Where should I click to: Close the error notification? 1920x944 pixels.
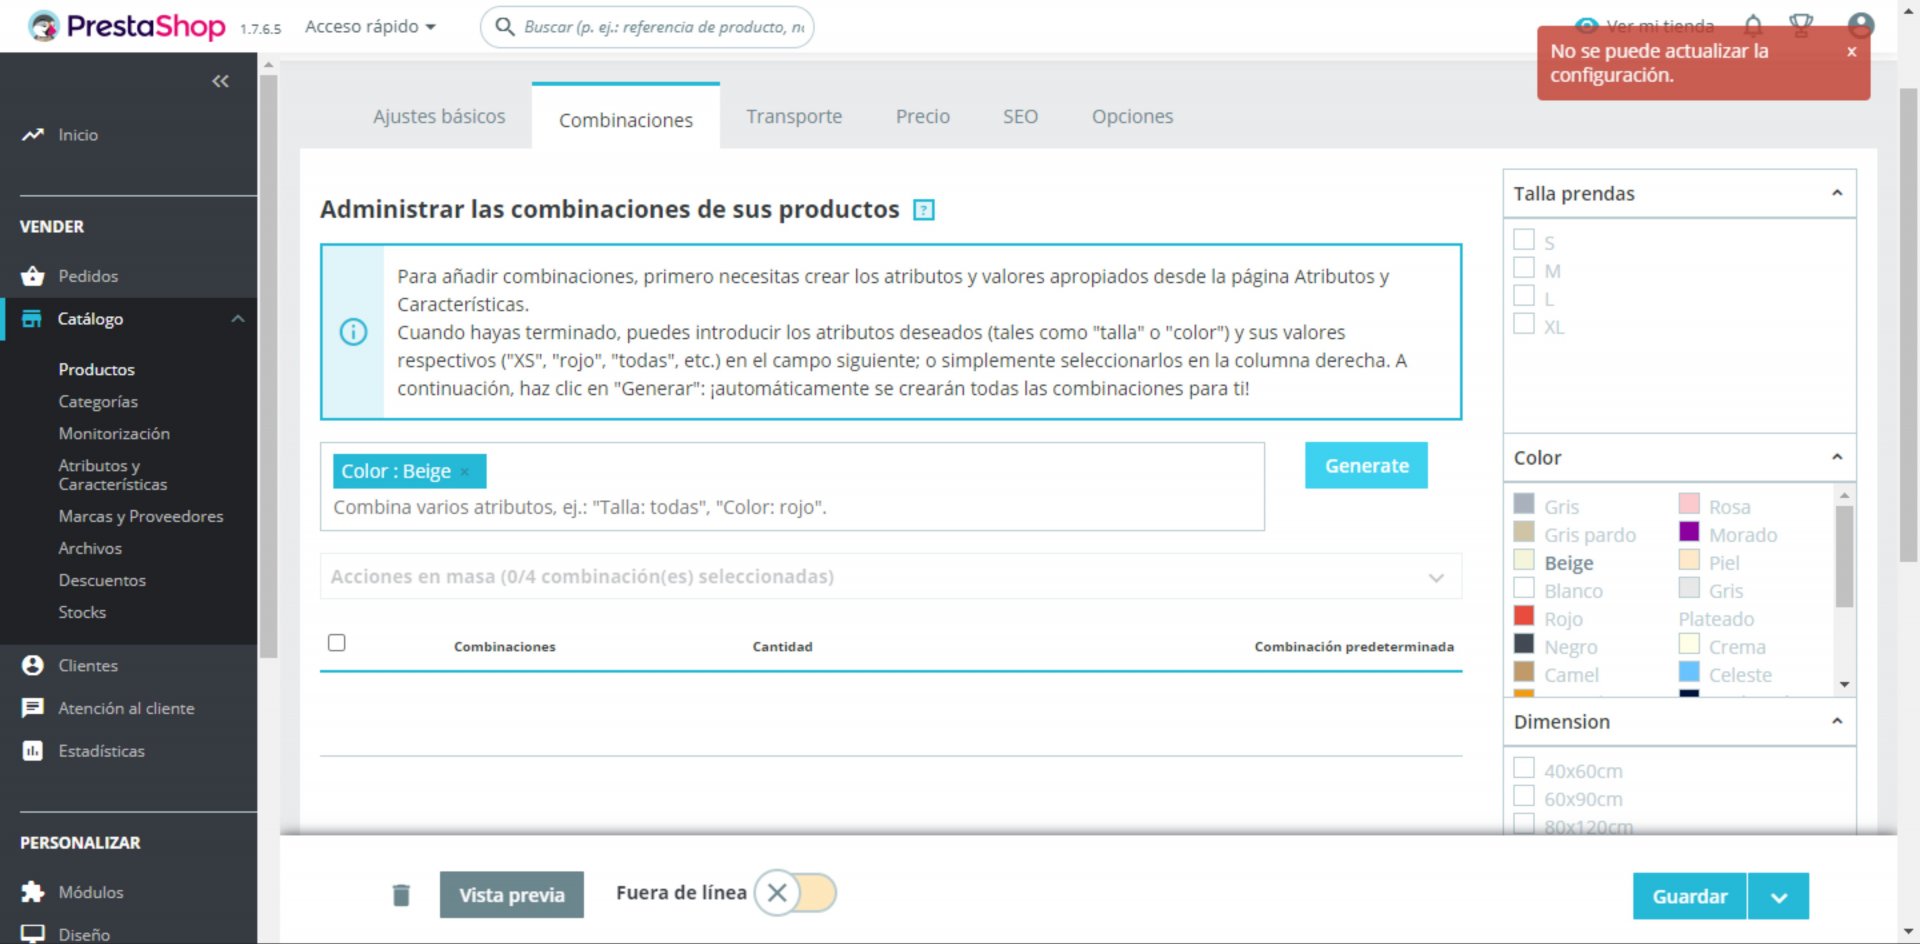coord(1852,51)
